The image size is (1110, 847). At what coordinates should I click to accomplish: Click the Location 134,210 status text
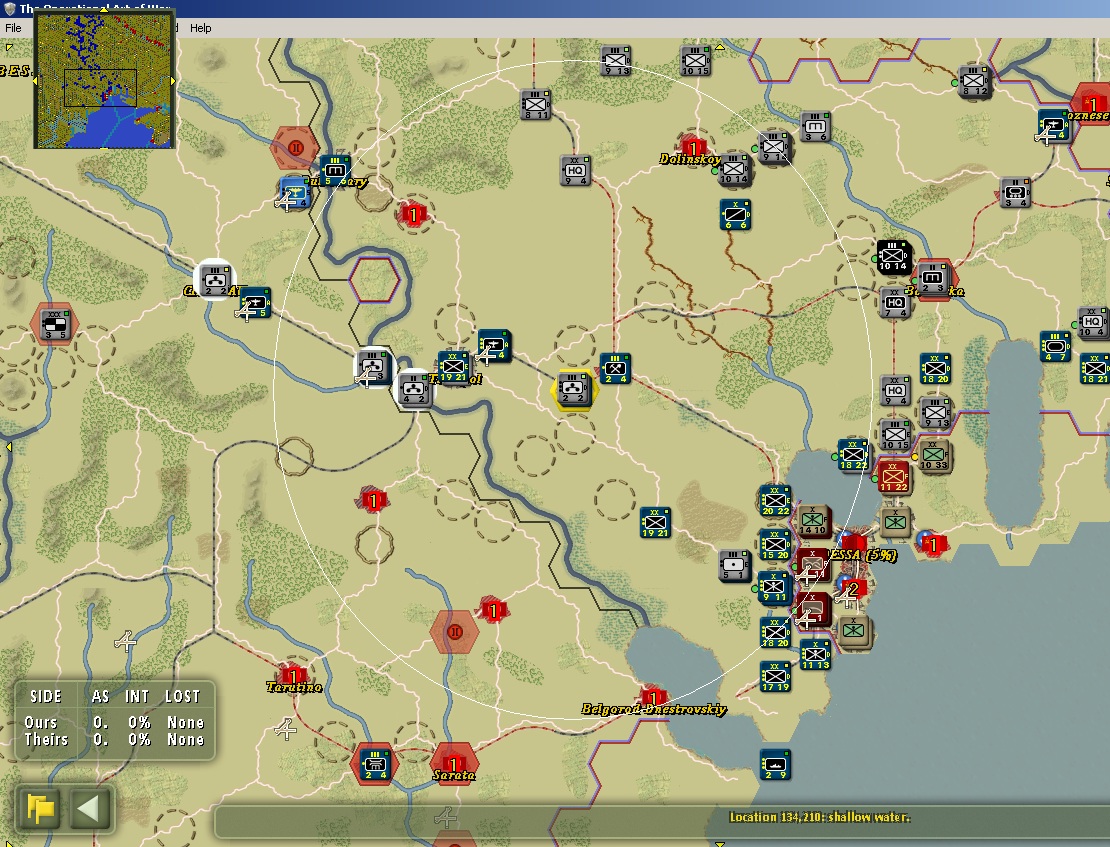[x=820, y=817]
